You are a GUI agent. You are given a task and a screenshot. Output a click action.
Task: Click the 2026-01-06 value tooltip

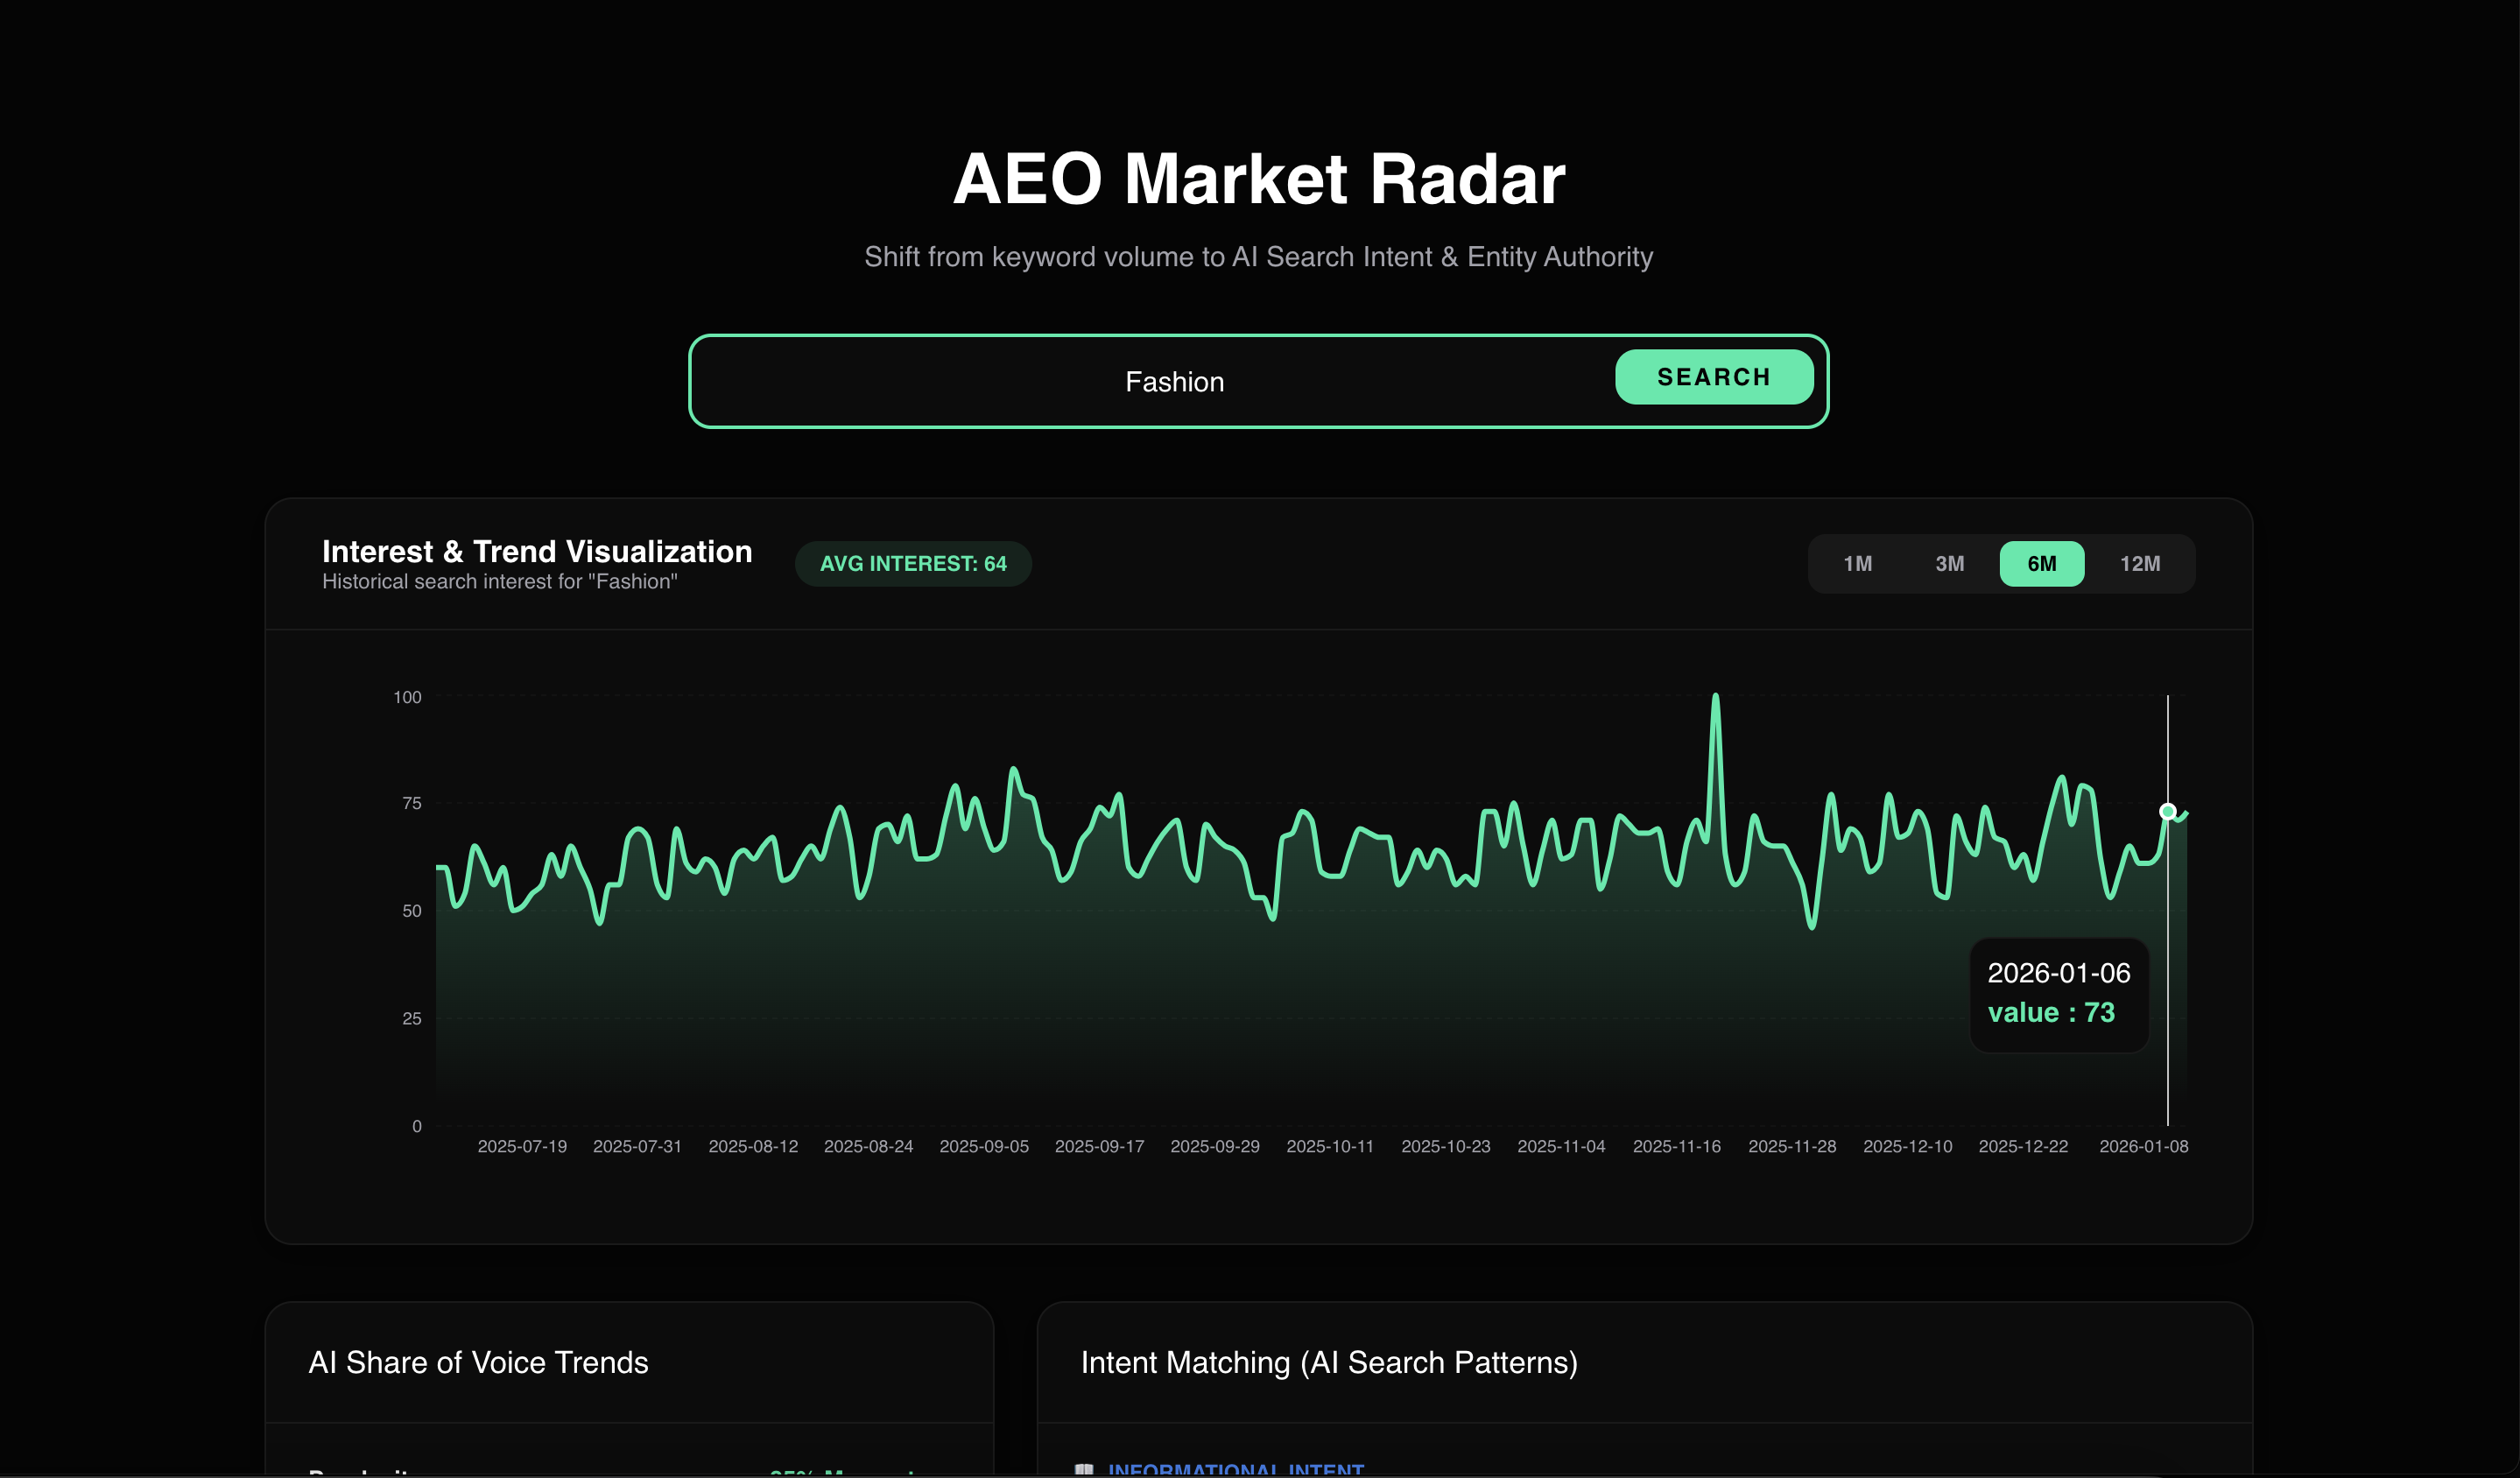2058,993
